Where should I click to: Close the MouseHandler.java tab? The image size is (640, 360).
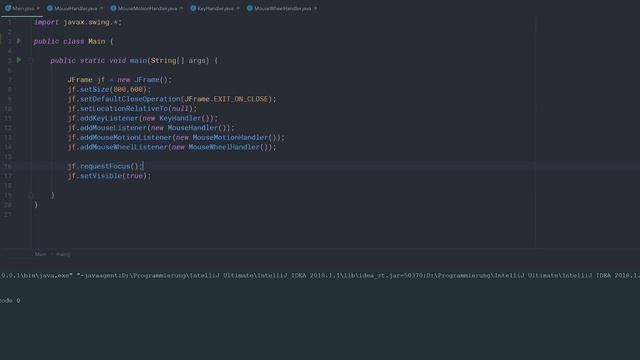click(101, 8)
